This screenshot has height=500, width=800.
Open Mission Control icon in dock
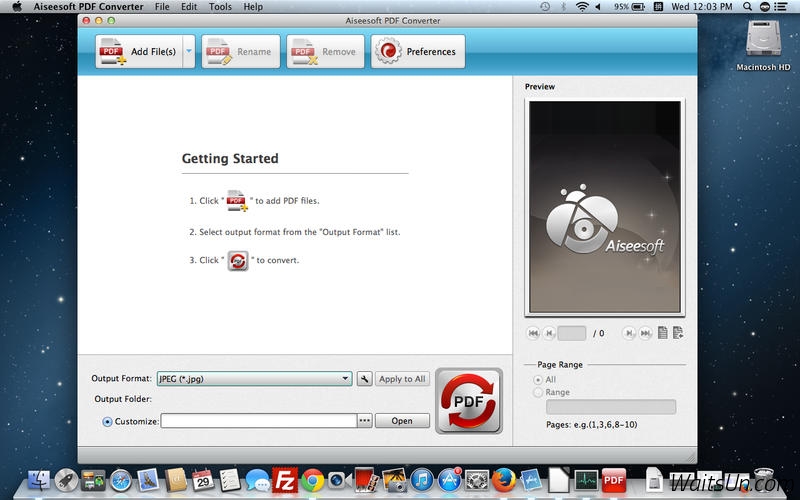pyautogui.click(x=93, y=481)
